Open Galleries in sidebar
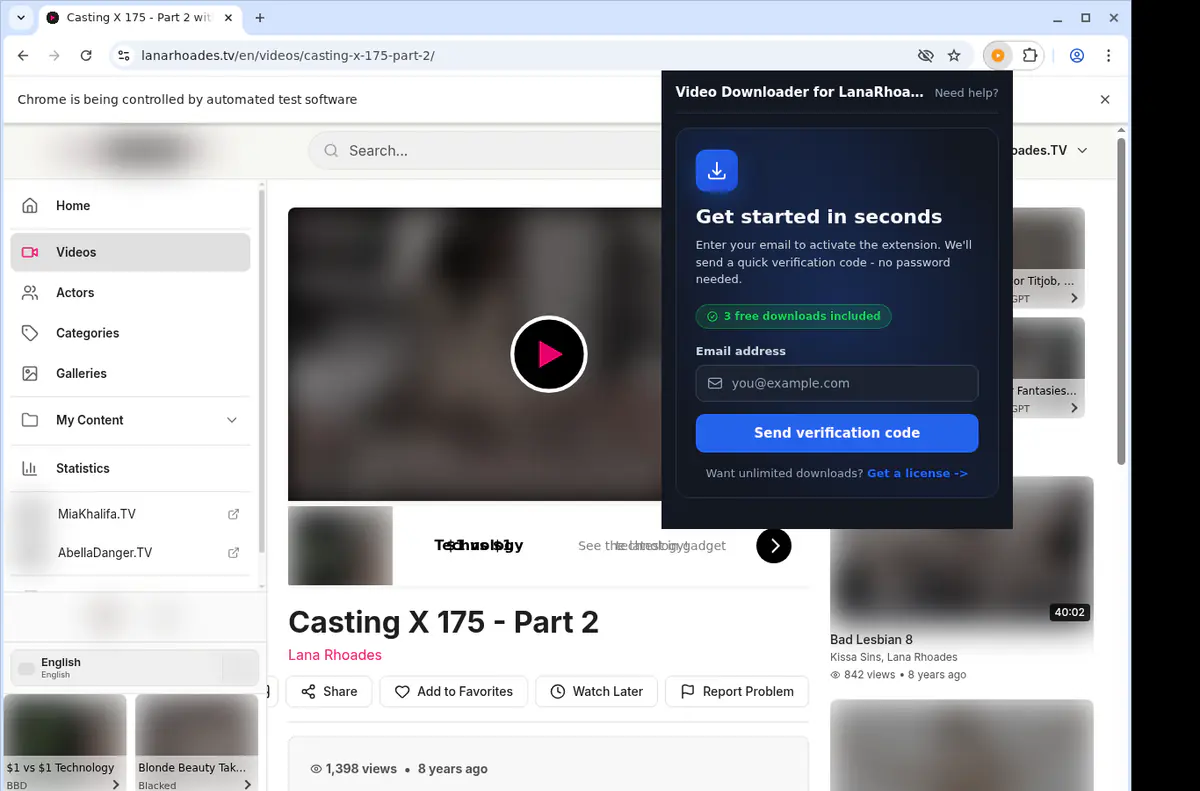Image resolution: width=1200 pixels, height=791 pixels. [x=130, y=373]
